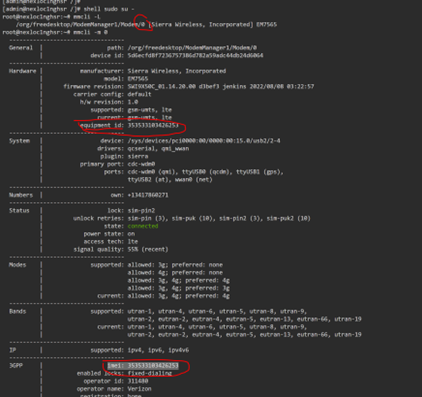
Task: Click the carrier config value 'default'
Action: 139,94
